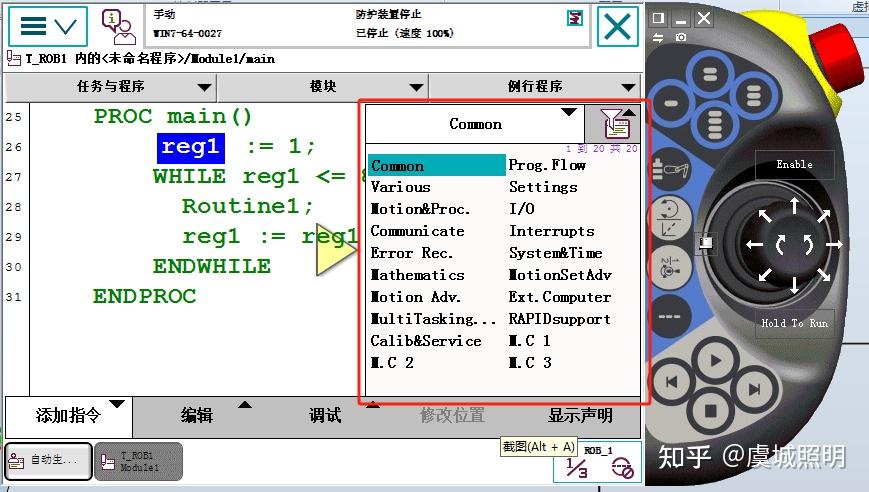
Task: Open the operator window user icon
Action: click(x=117, y=26)
